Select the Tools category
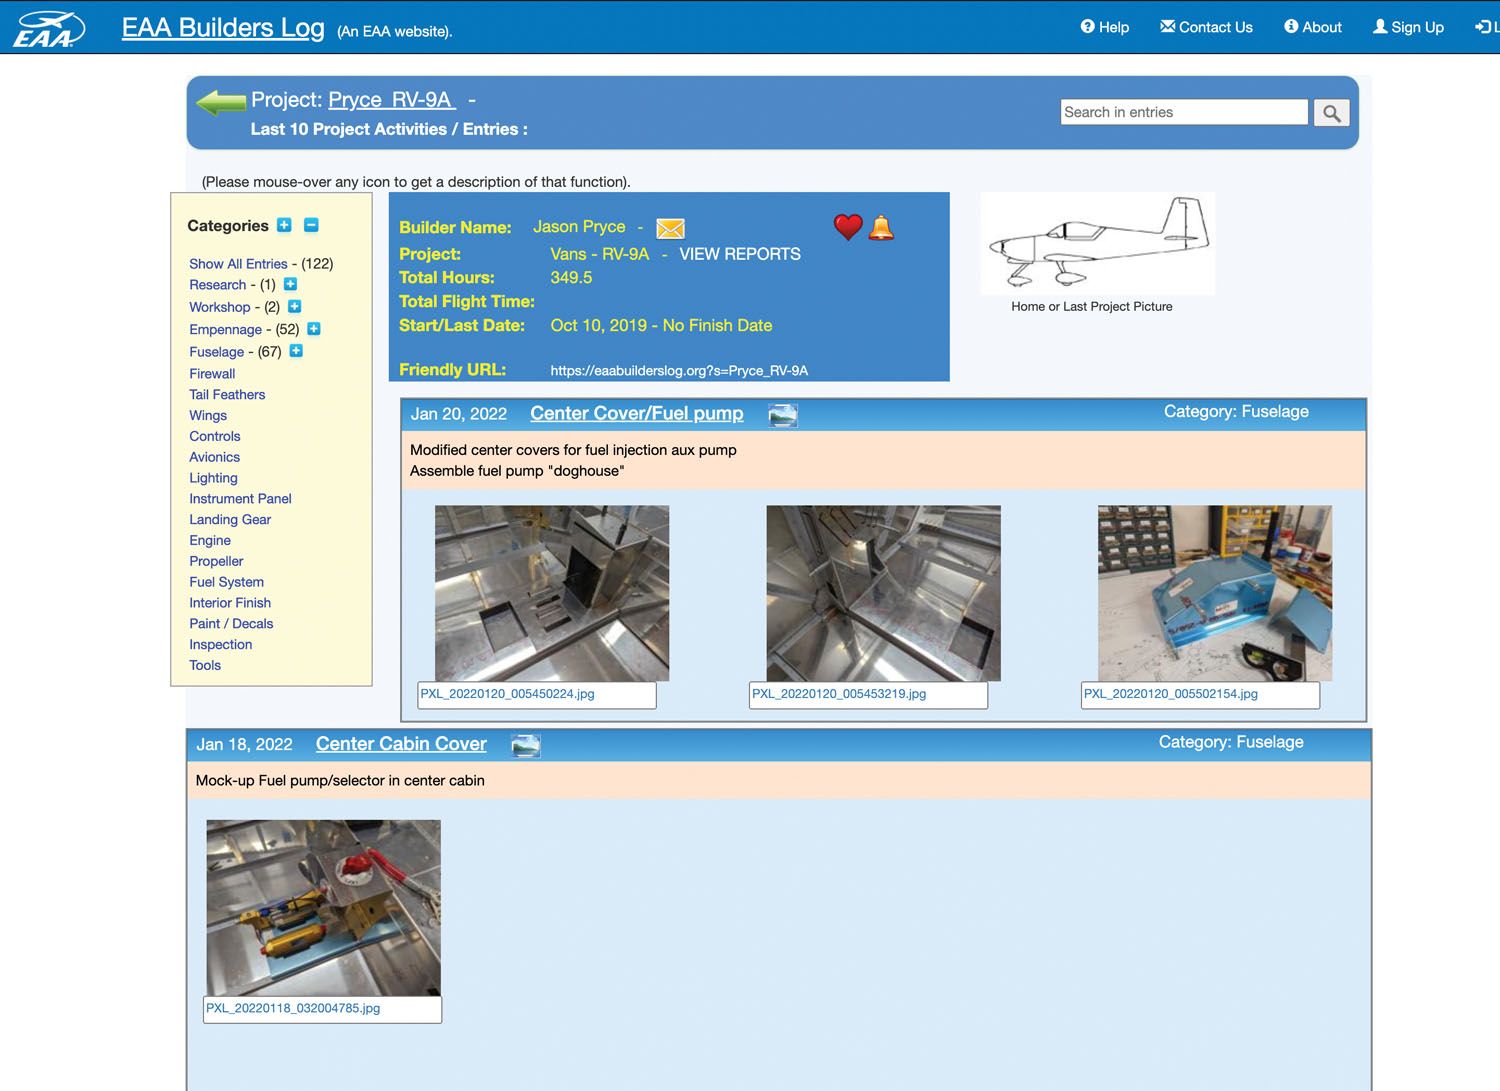Viewport: 1500px width, 1091px height. coord(205,666)
